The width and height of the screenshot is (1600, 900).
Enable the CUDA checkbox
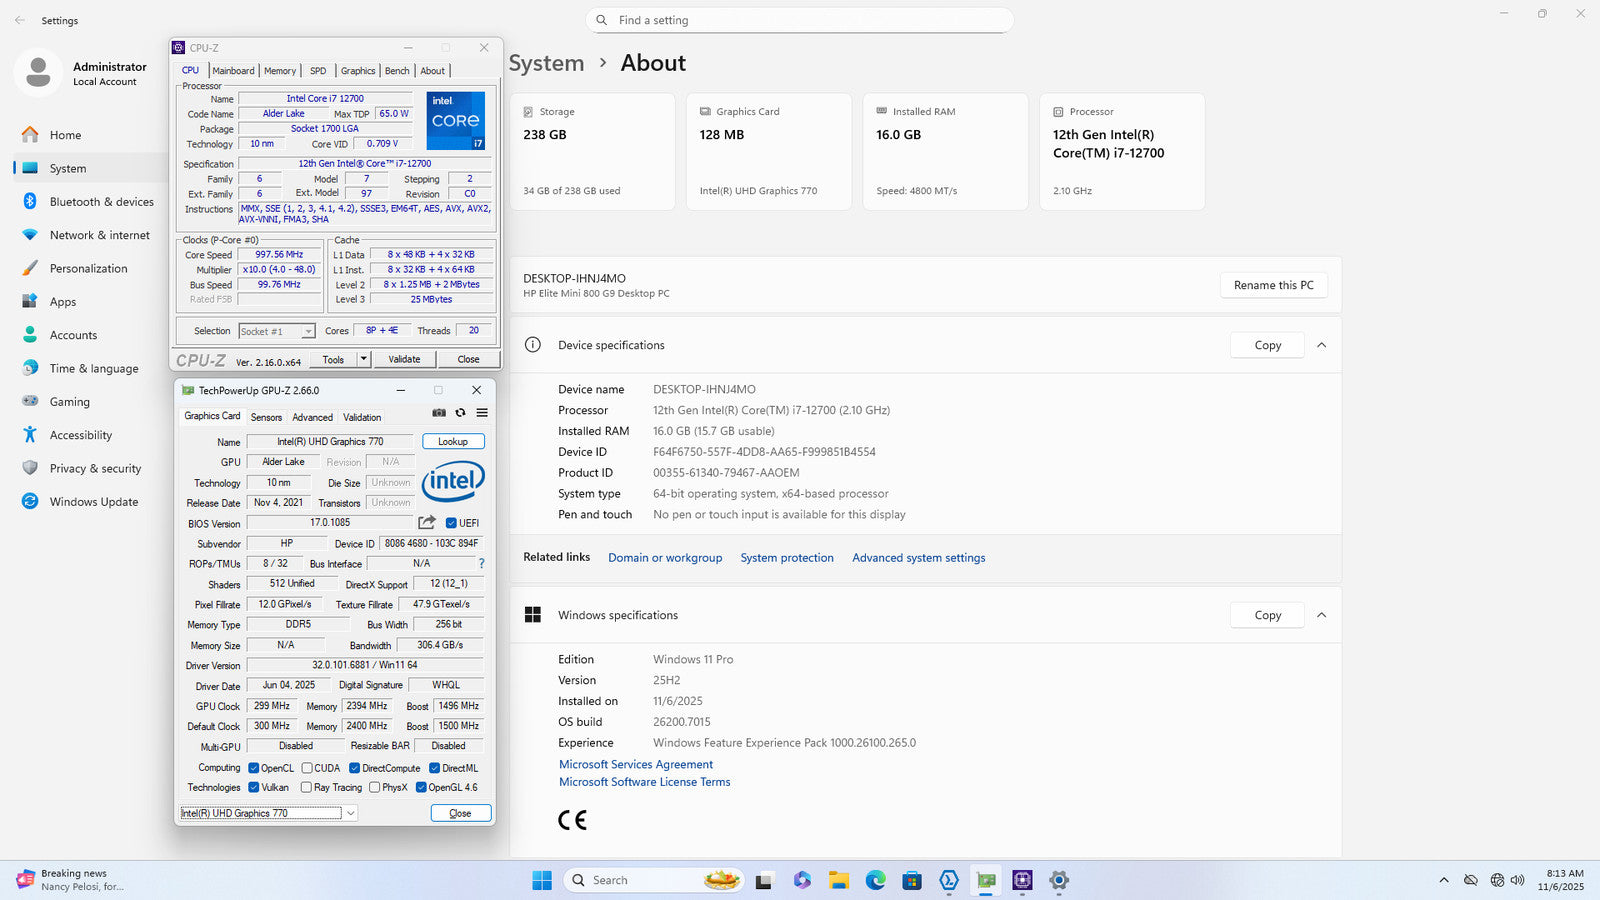[x=307, y=768]
